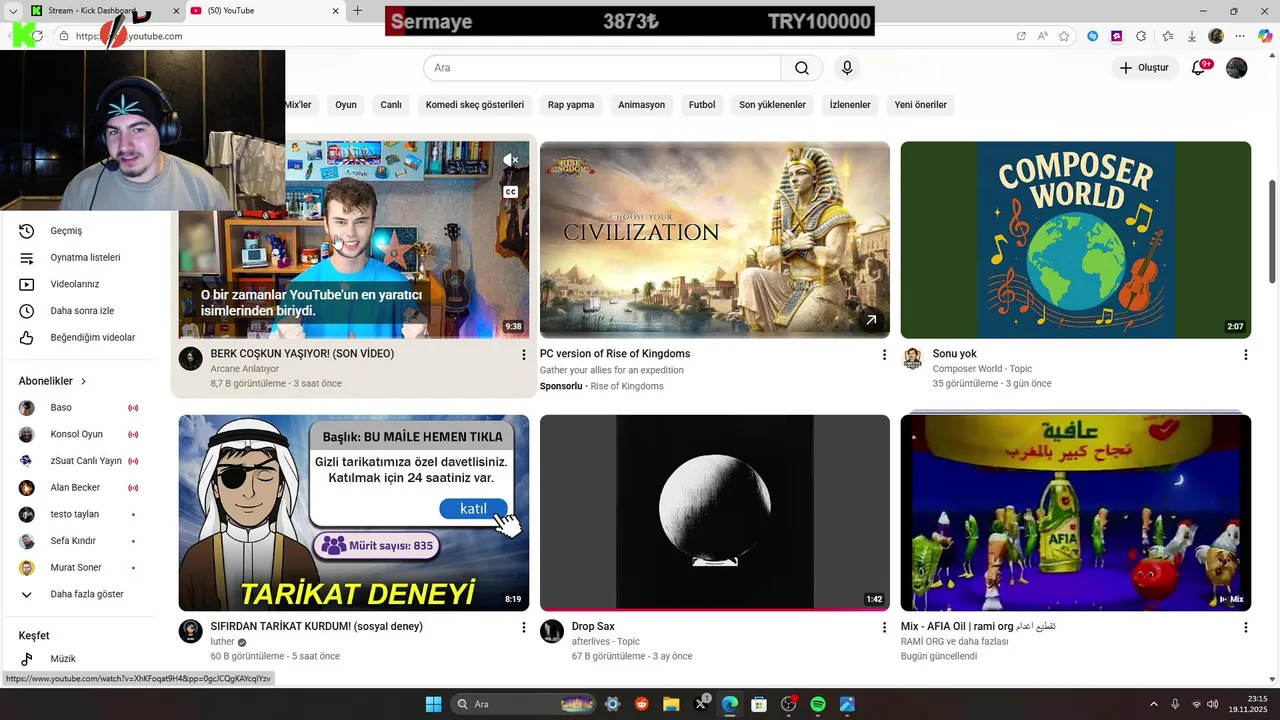Image resolution: width=1280 pixels, height=720 pixels.
Task: Select Komedi skeç gösterileri chip
Action: pos(475,105)
